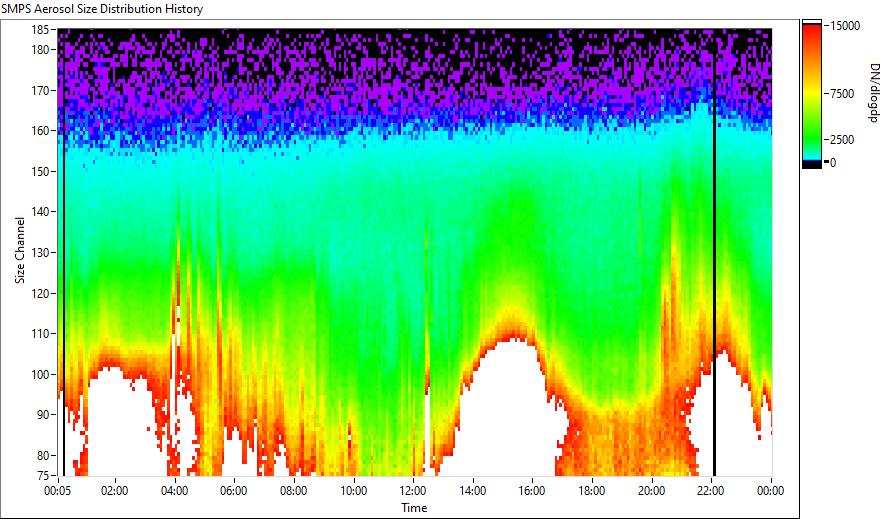Click the 2500 color scale label
The height and width of the screenshot is (519, 884).
click(x=842, y=140)
